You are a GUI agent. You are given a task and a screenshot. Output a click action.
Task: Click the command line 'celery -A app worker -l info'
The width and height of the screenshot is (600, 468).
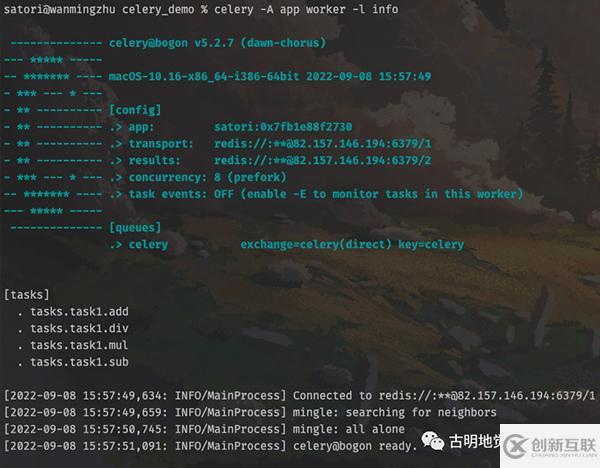(x=306, y=9)
